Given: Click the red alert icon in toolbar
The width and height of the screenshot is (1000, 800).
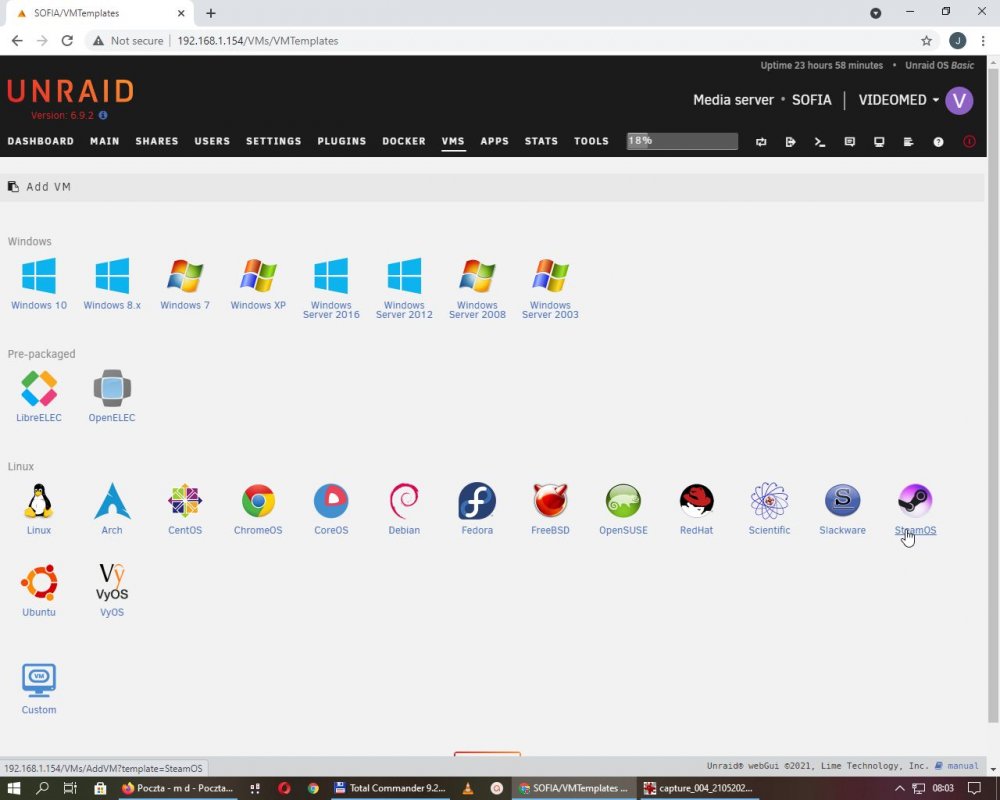Looking at the screenshot, I should click(969, 142).
